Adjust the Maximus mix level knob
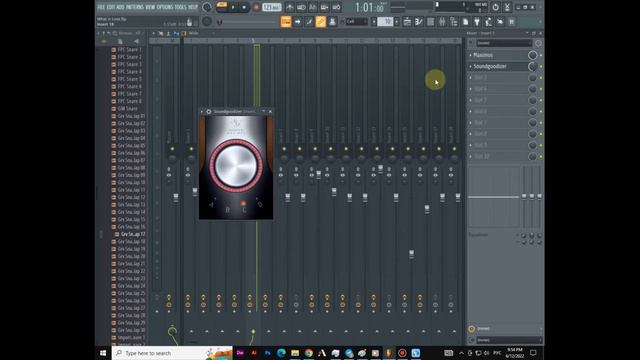Screen dimensions: 640x360 coord(533,55)
